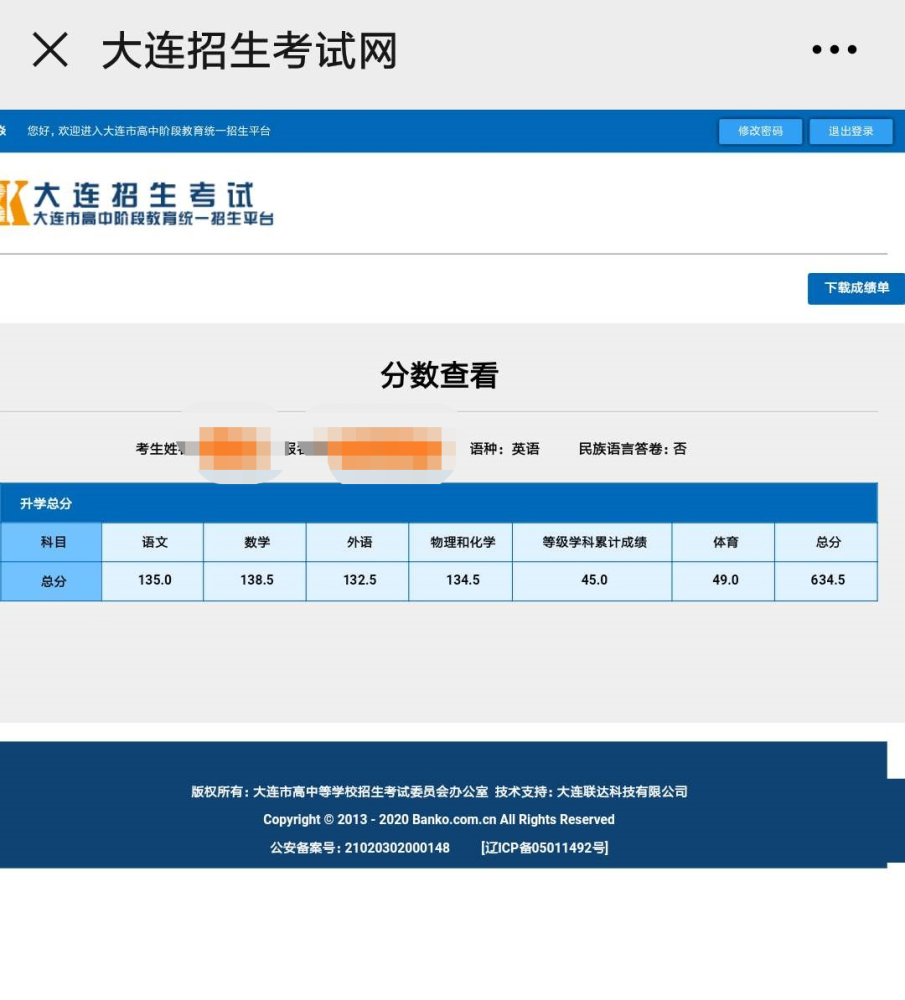
Task: Click the 134.5 physics and chemistry score
Action: 460,580
